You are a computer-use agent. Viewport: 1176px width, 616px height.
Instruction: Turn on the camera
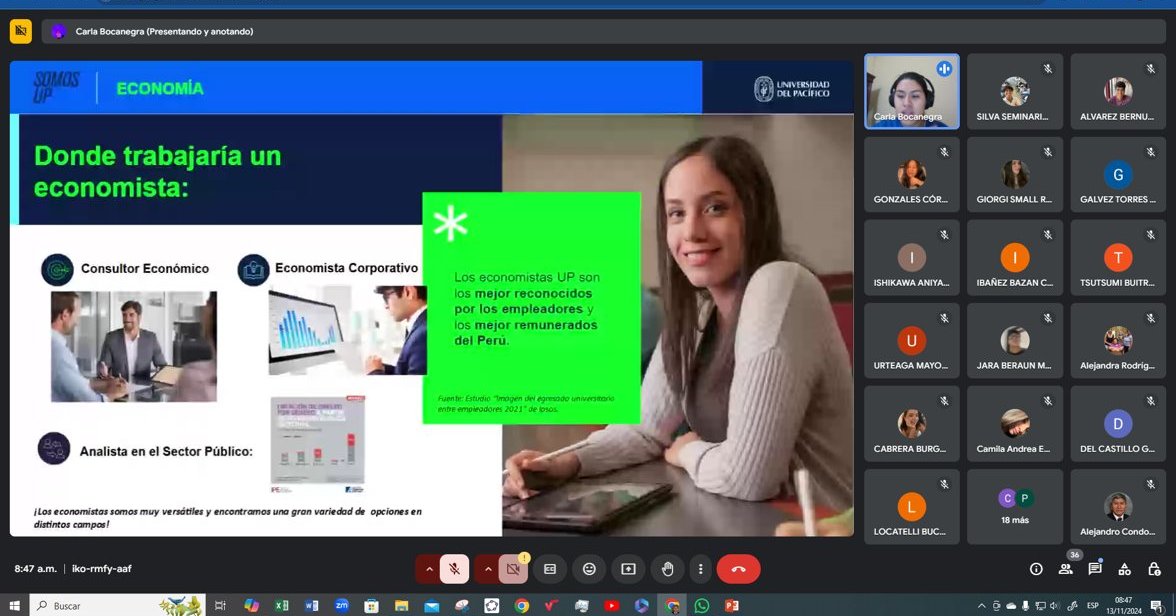[x=513, y=569]
